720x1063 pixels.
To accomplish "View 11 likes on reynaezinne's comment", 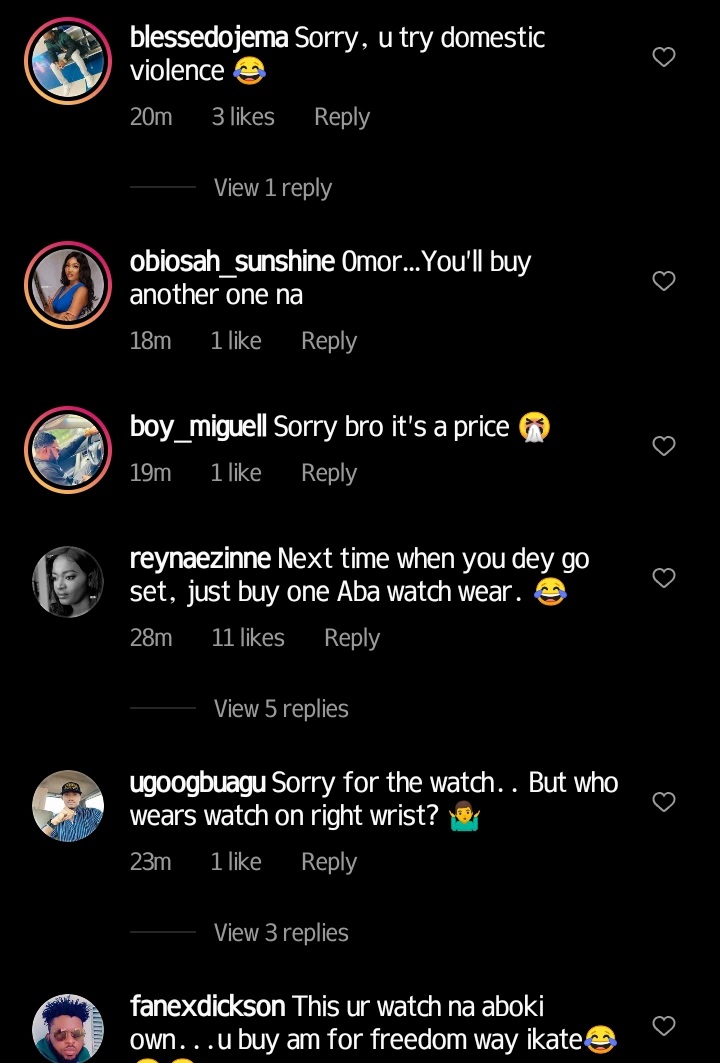I will [x=248, y=638].
